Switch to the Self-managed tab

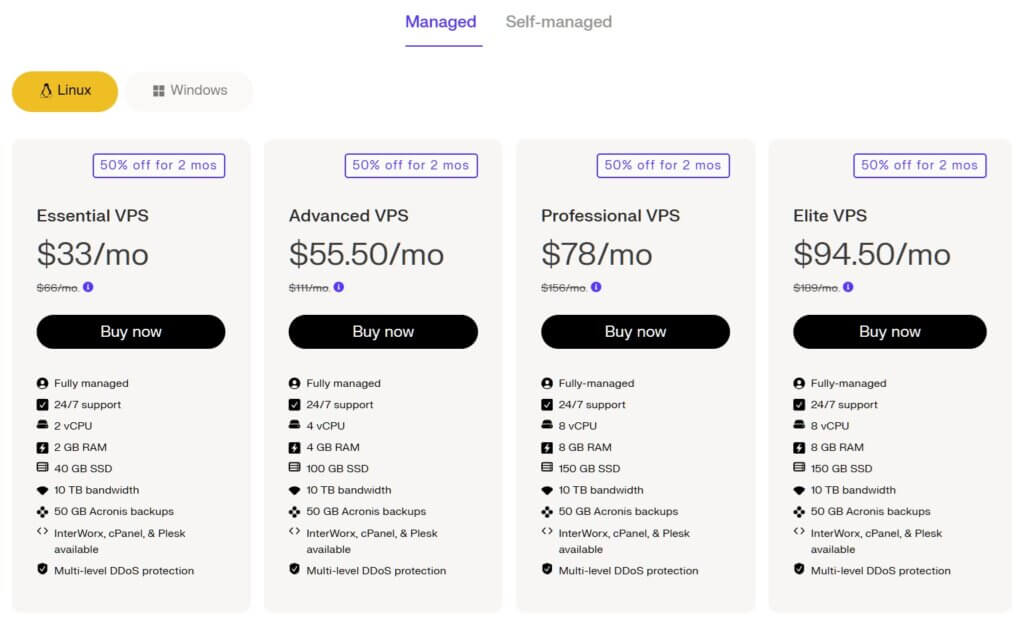click(558, 22)
